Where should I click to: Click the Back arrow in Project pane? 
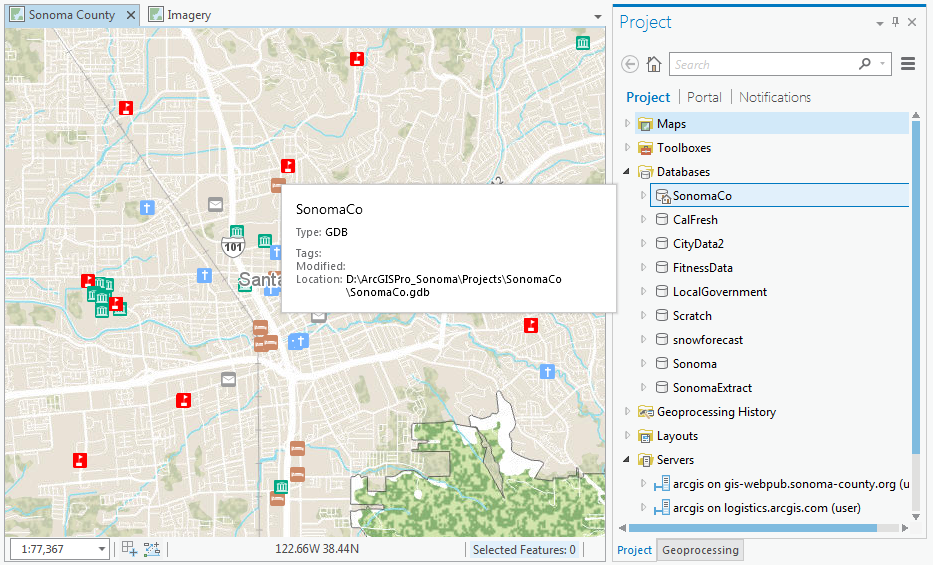pos(630,64)
